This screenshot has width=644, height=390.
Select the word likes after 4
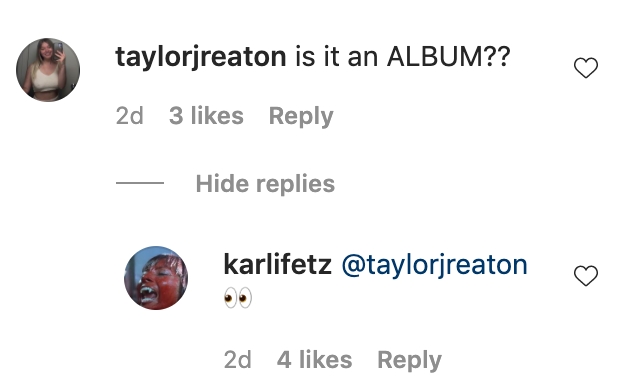coord(325,360)
